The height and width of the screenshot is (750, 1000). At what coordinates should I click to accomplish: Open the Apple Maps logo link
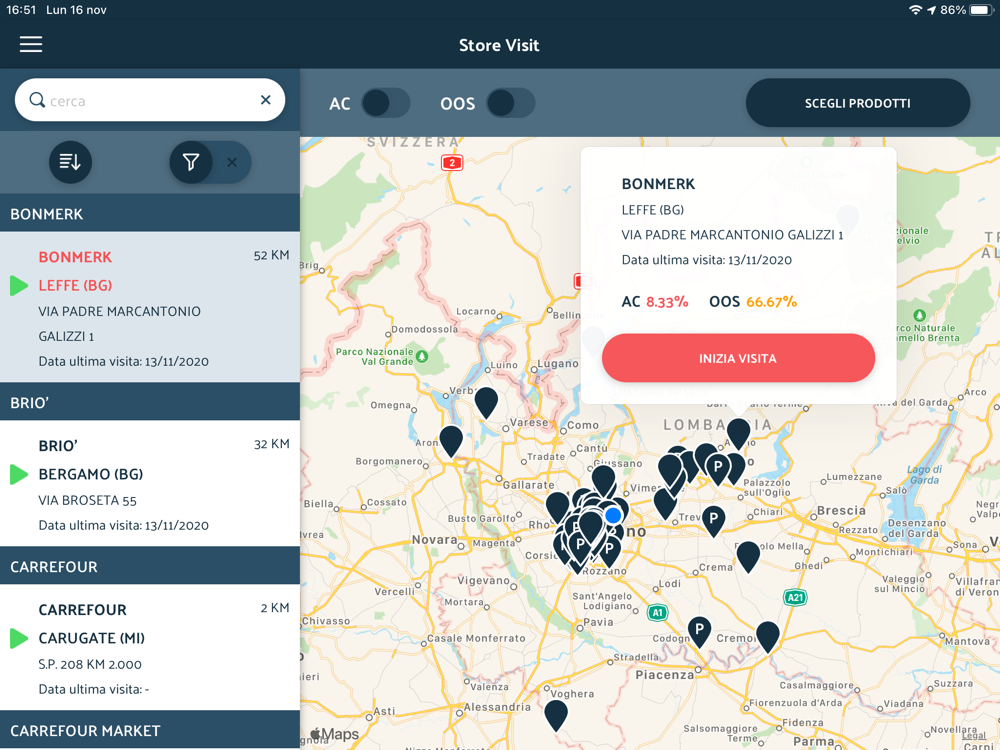(335, 734)
